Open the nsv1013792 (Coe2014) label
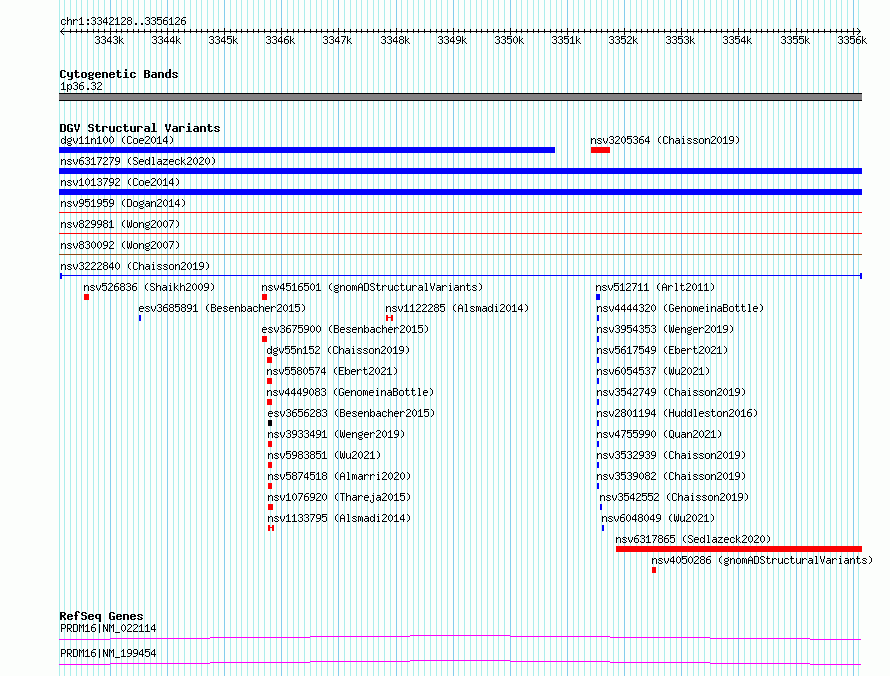 [x=120, y=182]
